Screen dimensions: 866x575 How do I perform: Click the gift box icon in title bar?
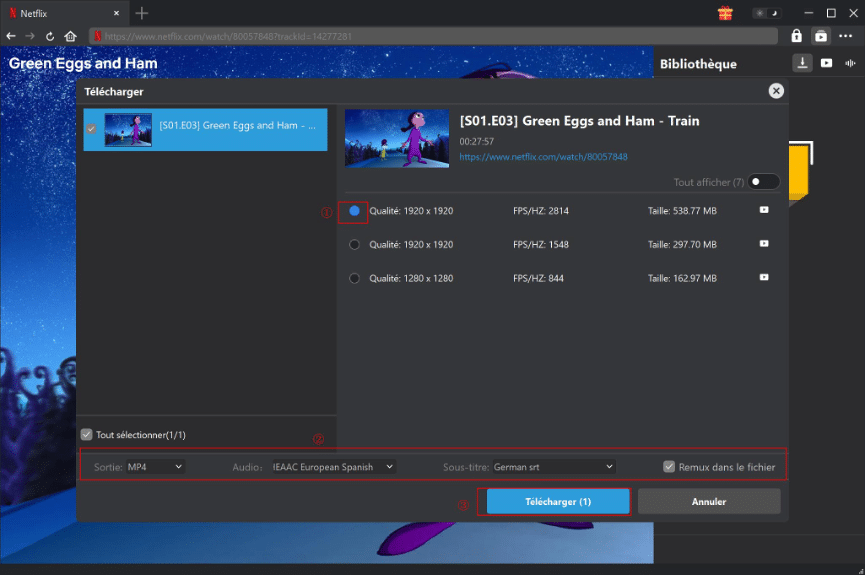click(725, 13)
